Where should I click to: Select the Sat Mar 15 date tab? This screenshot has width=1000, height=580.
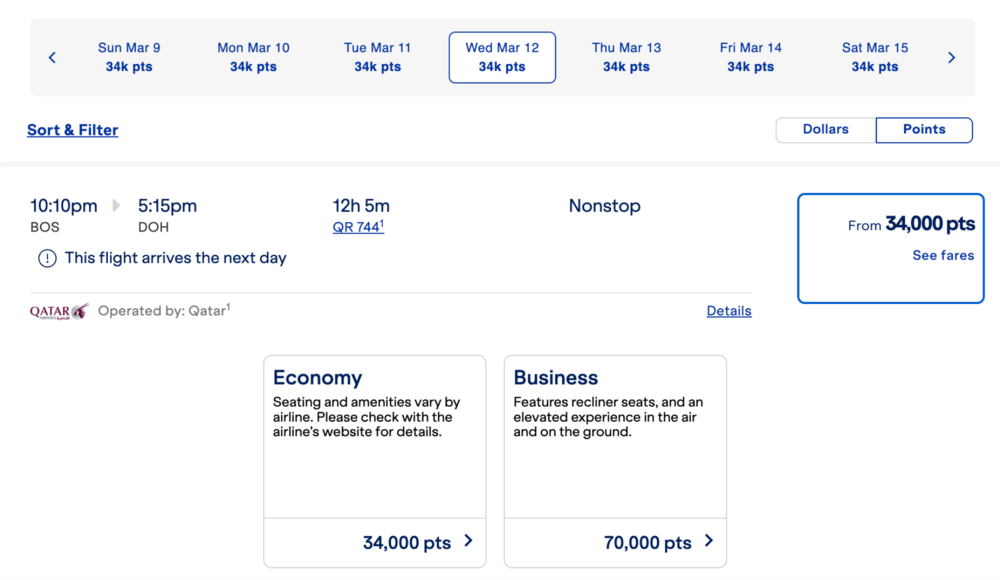[x=875, y=57]
